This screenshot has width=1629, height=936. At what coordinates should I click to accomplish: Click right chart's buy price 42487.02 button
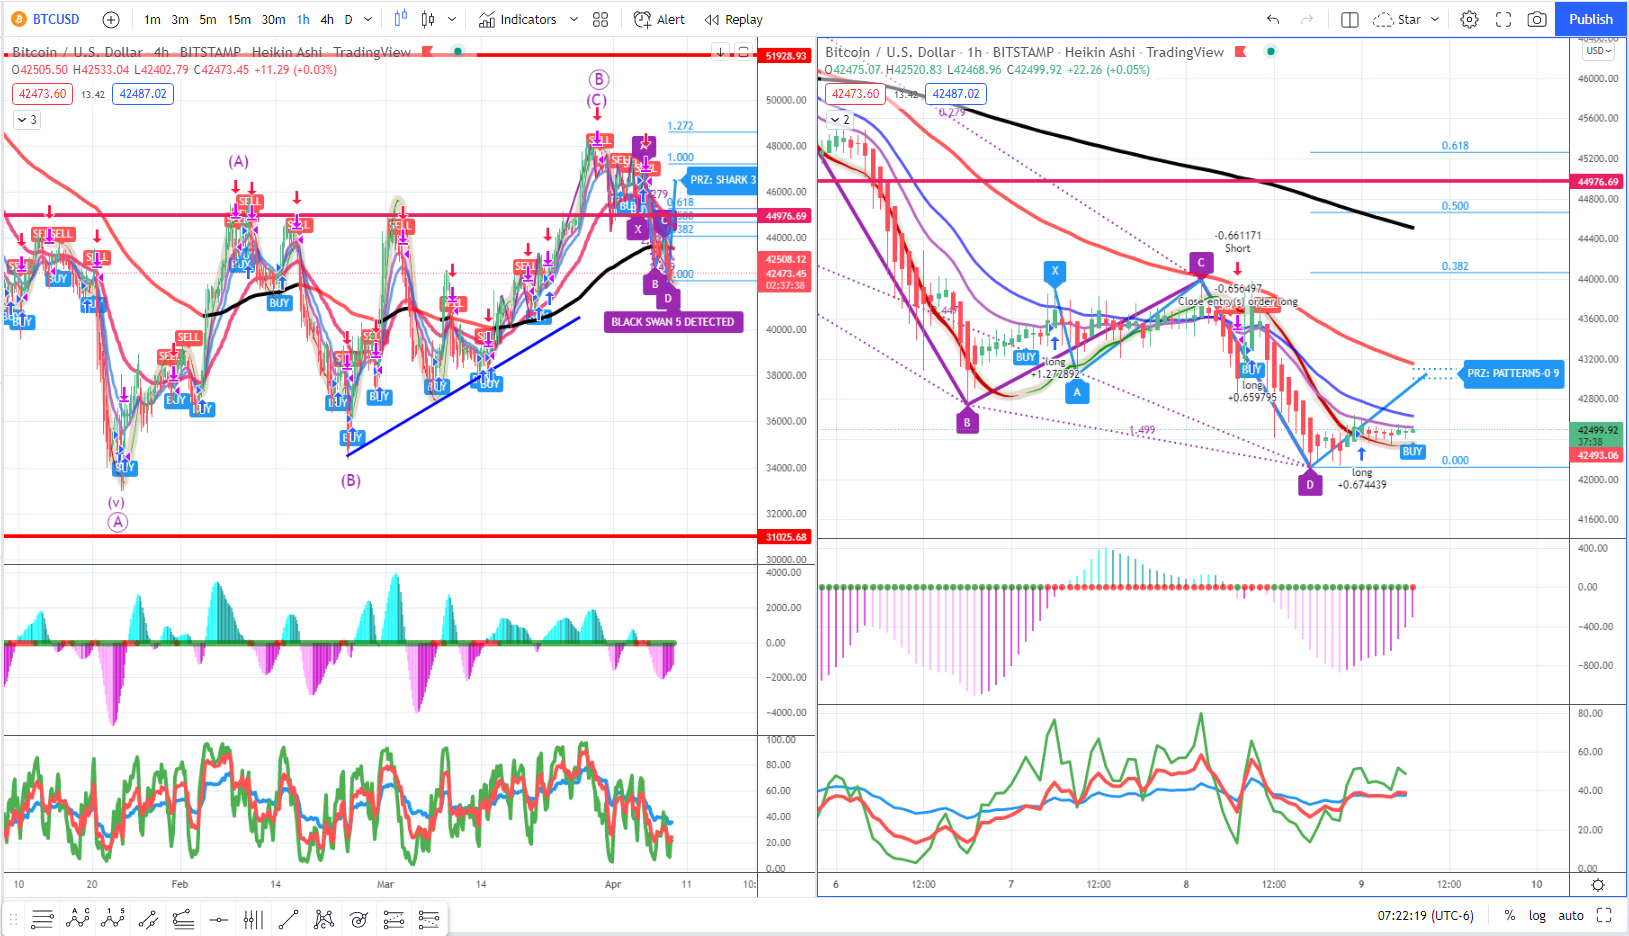[x=956, y=94]
